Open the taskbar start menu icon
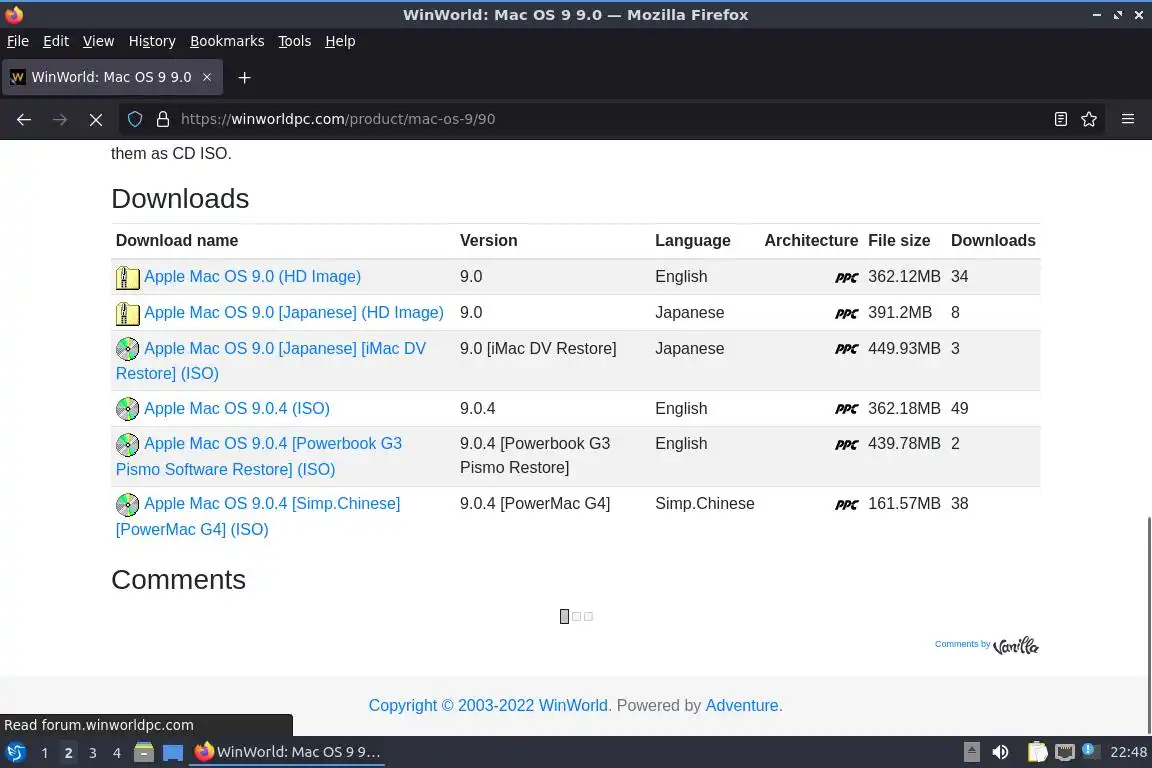Viewport: 1152px width, 768px height. [x=15, y=753]
